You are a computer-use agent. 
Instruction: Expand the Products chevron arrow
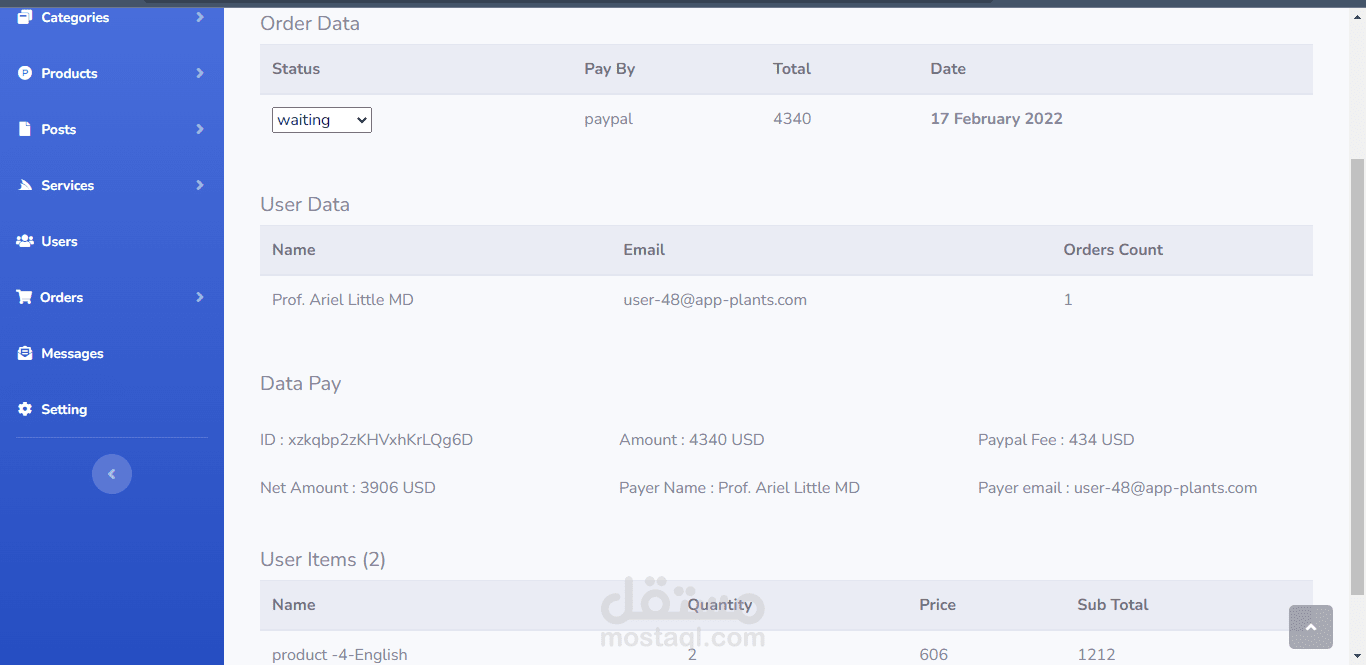(x=200, y=73)
